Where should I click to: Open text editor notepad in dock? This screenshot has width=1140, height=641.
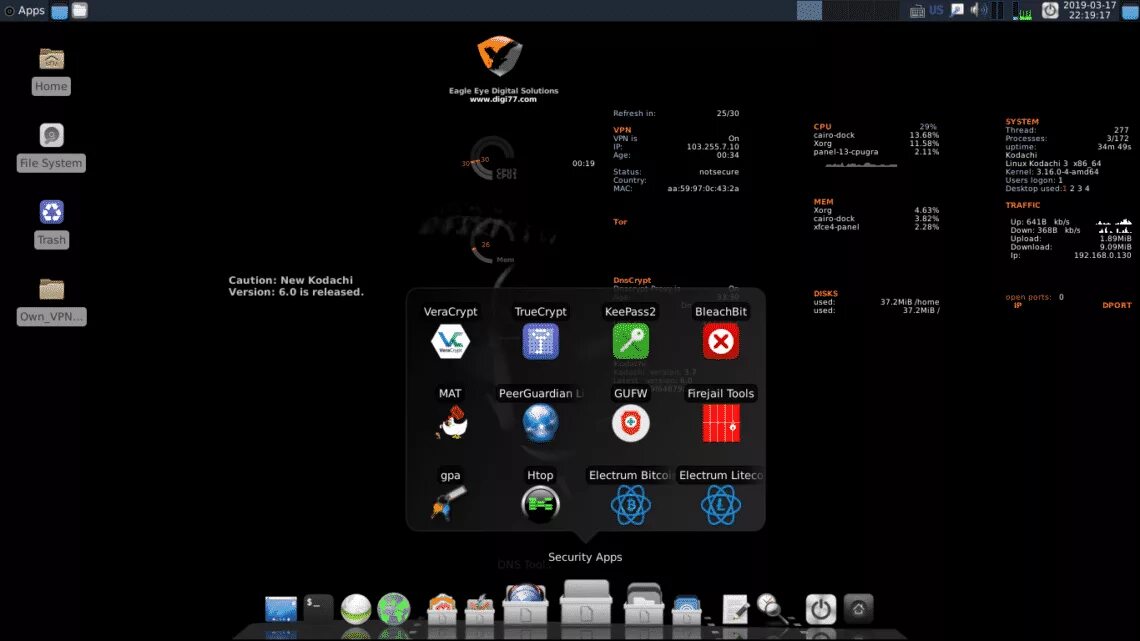[735, 609]
